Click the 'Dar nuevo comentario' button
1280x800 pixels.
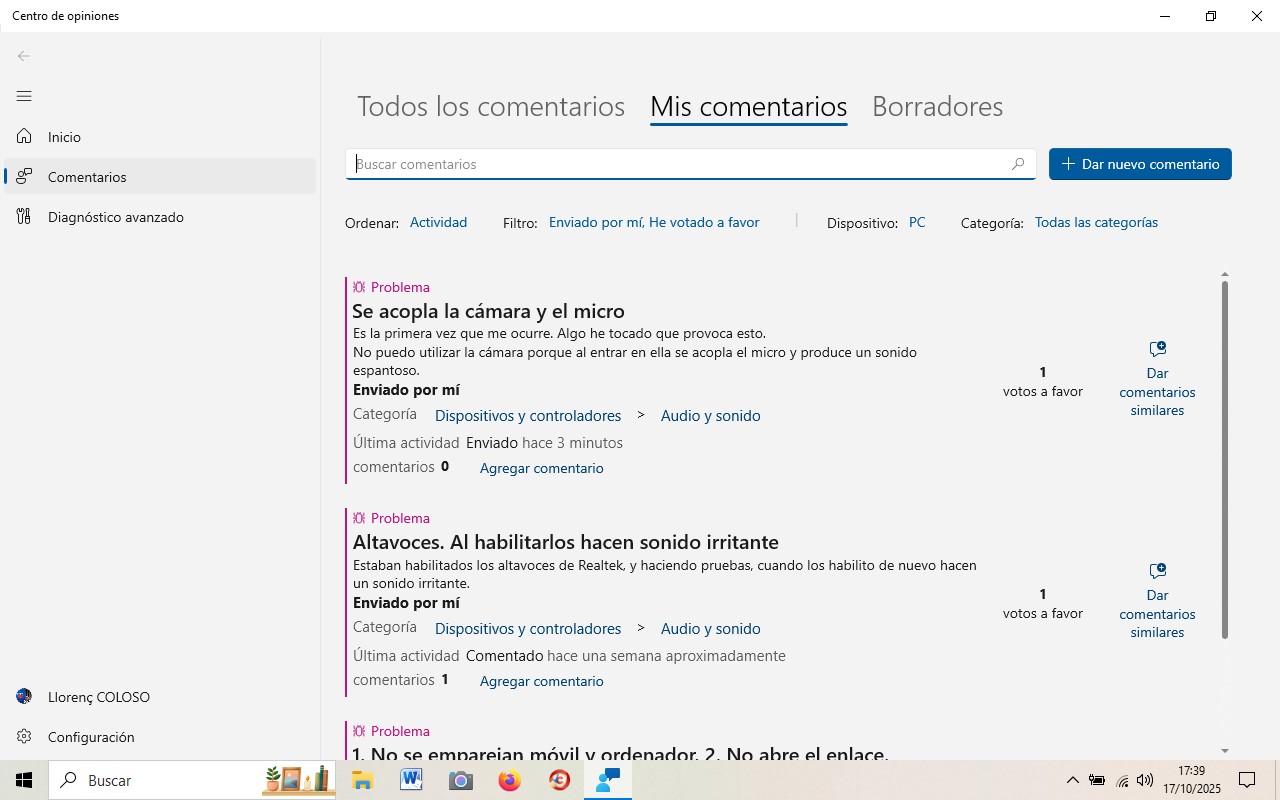pyautogui.click(x=1140, y=164)
